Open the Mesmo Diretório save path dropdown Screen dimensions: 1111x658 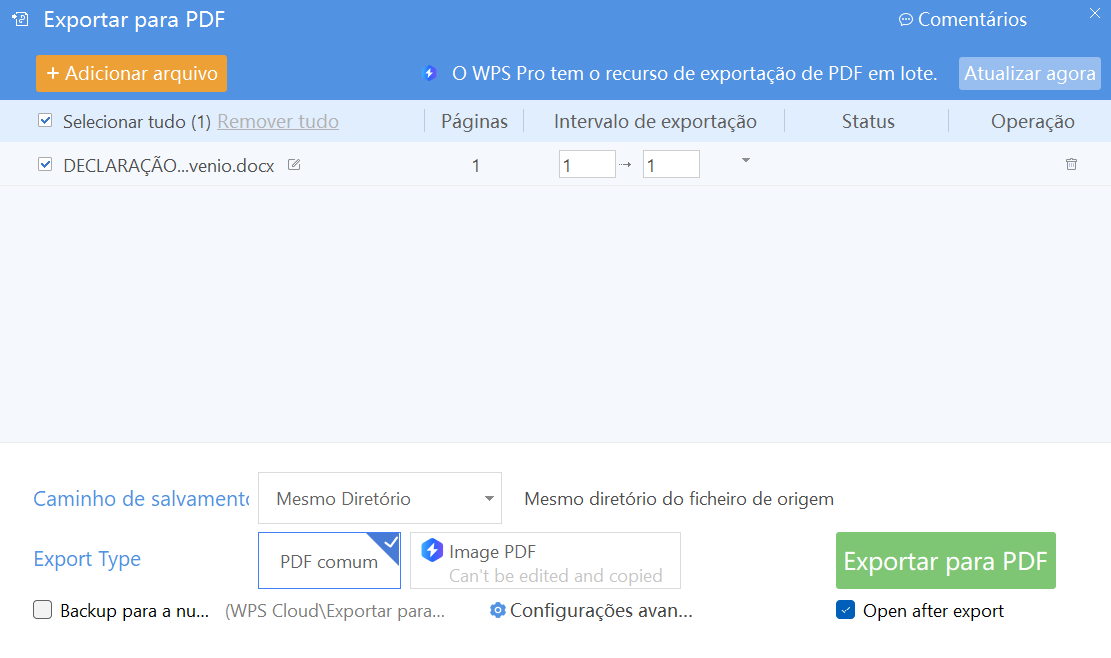click(379, 497)
